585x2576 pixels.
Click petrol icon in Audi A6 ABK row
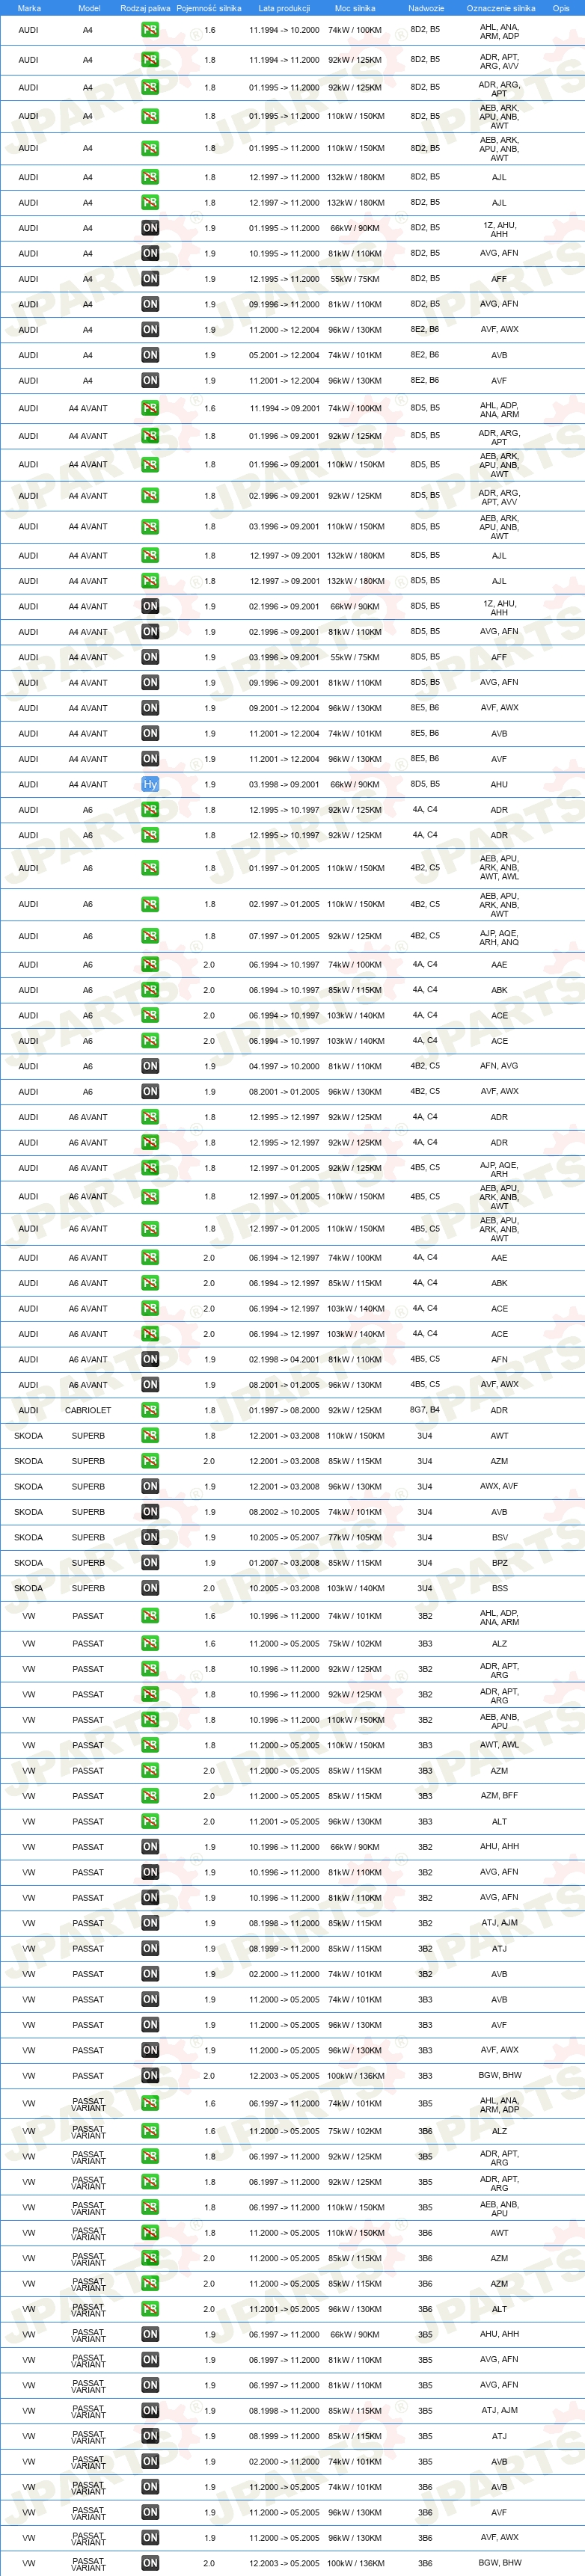150,990
